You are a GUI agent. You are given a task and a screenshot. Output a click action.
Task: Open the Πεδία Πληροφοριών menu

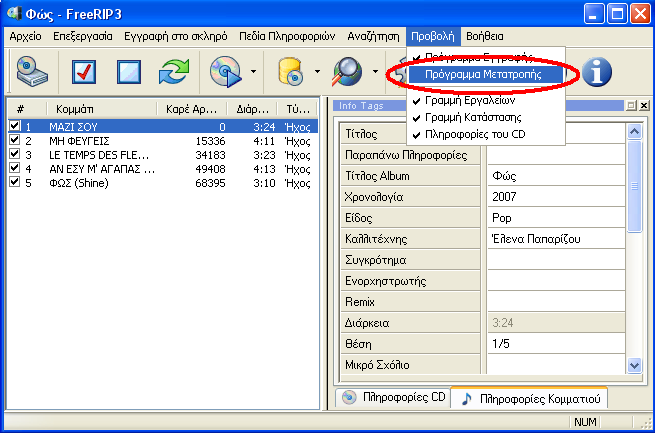[287, 36]
